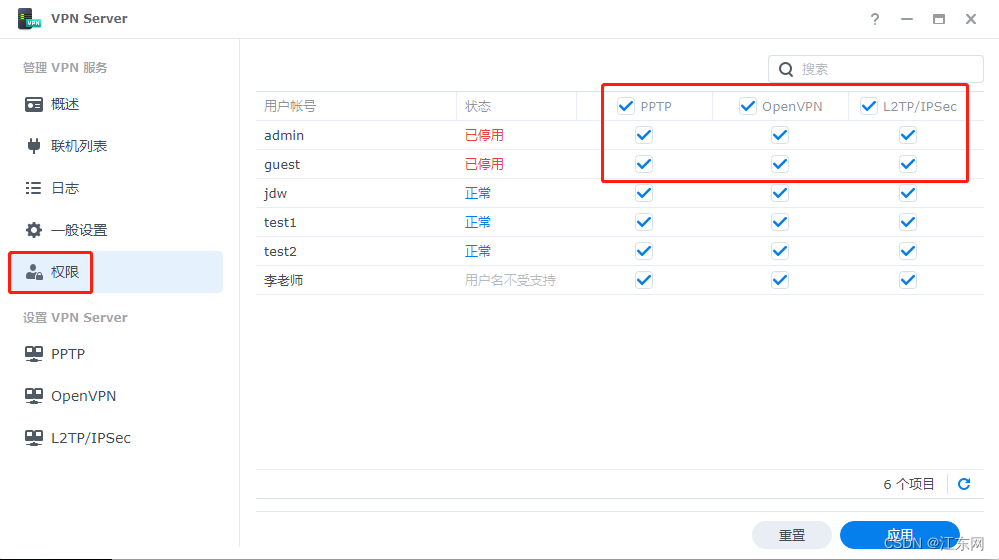This screenshot has height=560, width=999.
Task: Disable PPTP permission for jdw
Action: 644,193
